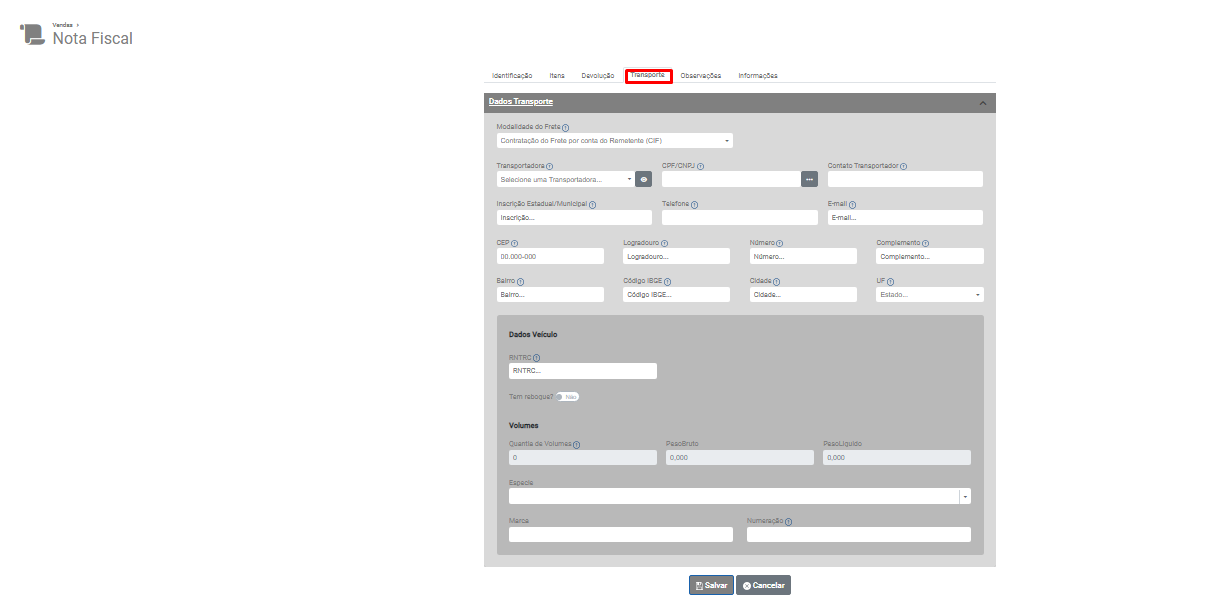The image size is (1218, 602).
Task: Click the Logradouro input field
Action: pyautogui.click(x=676, y=256)
